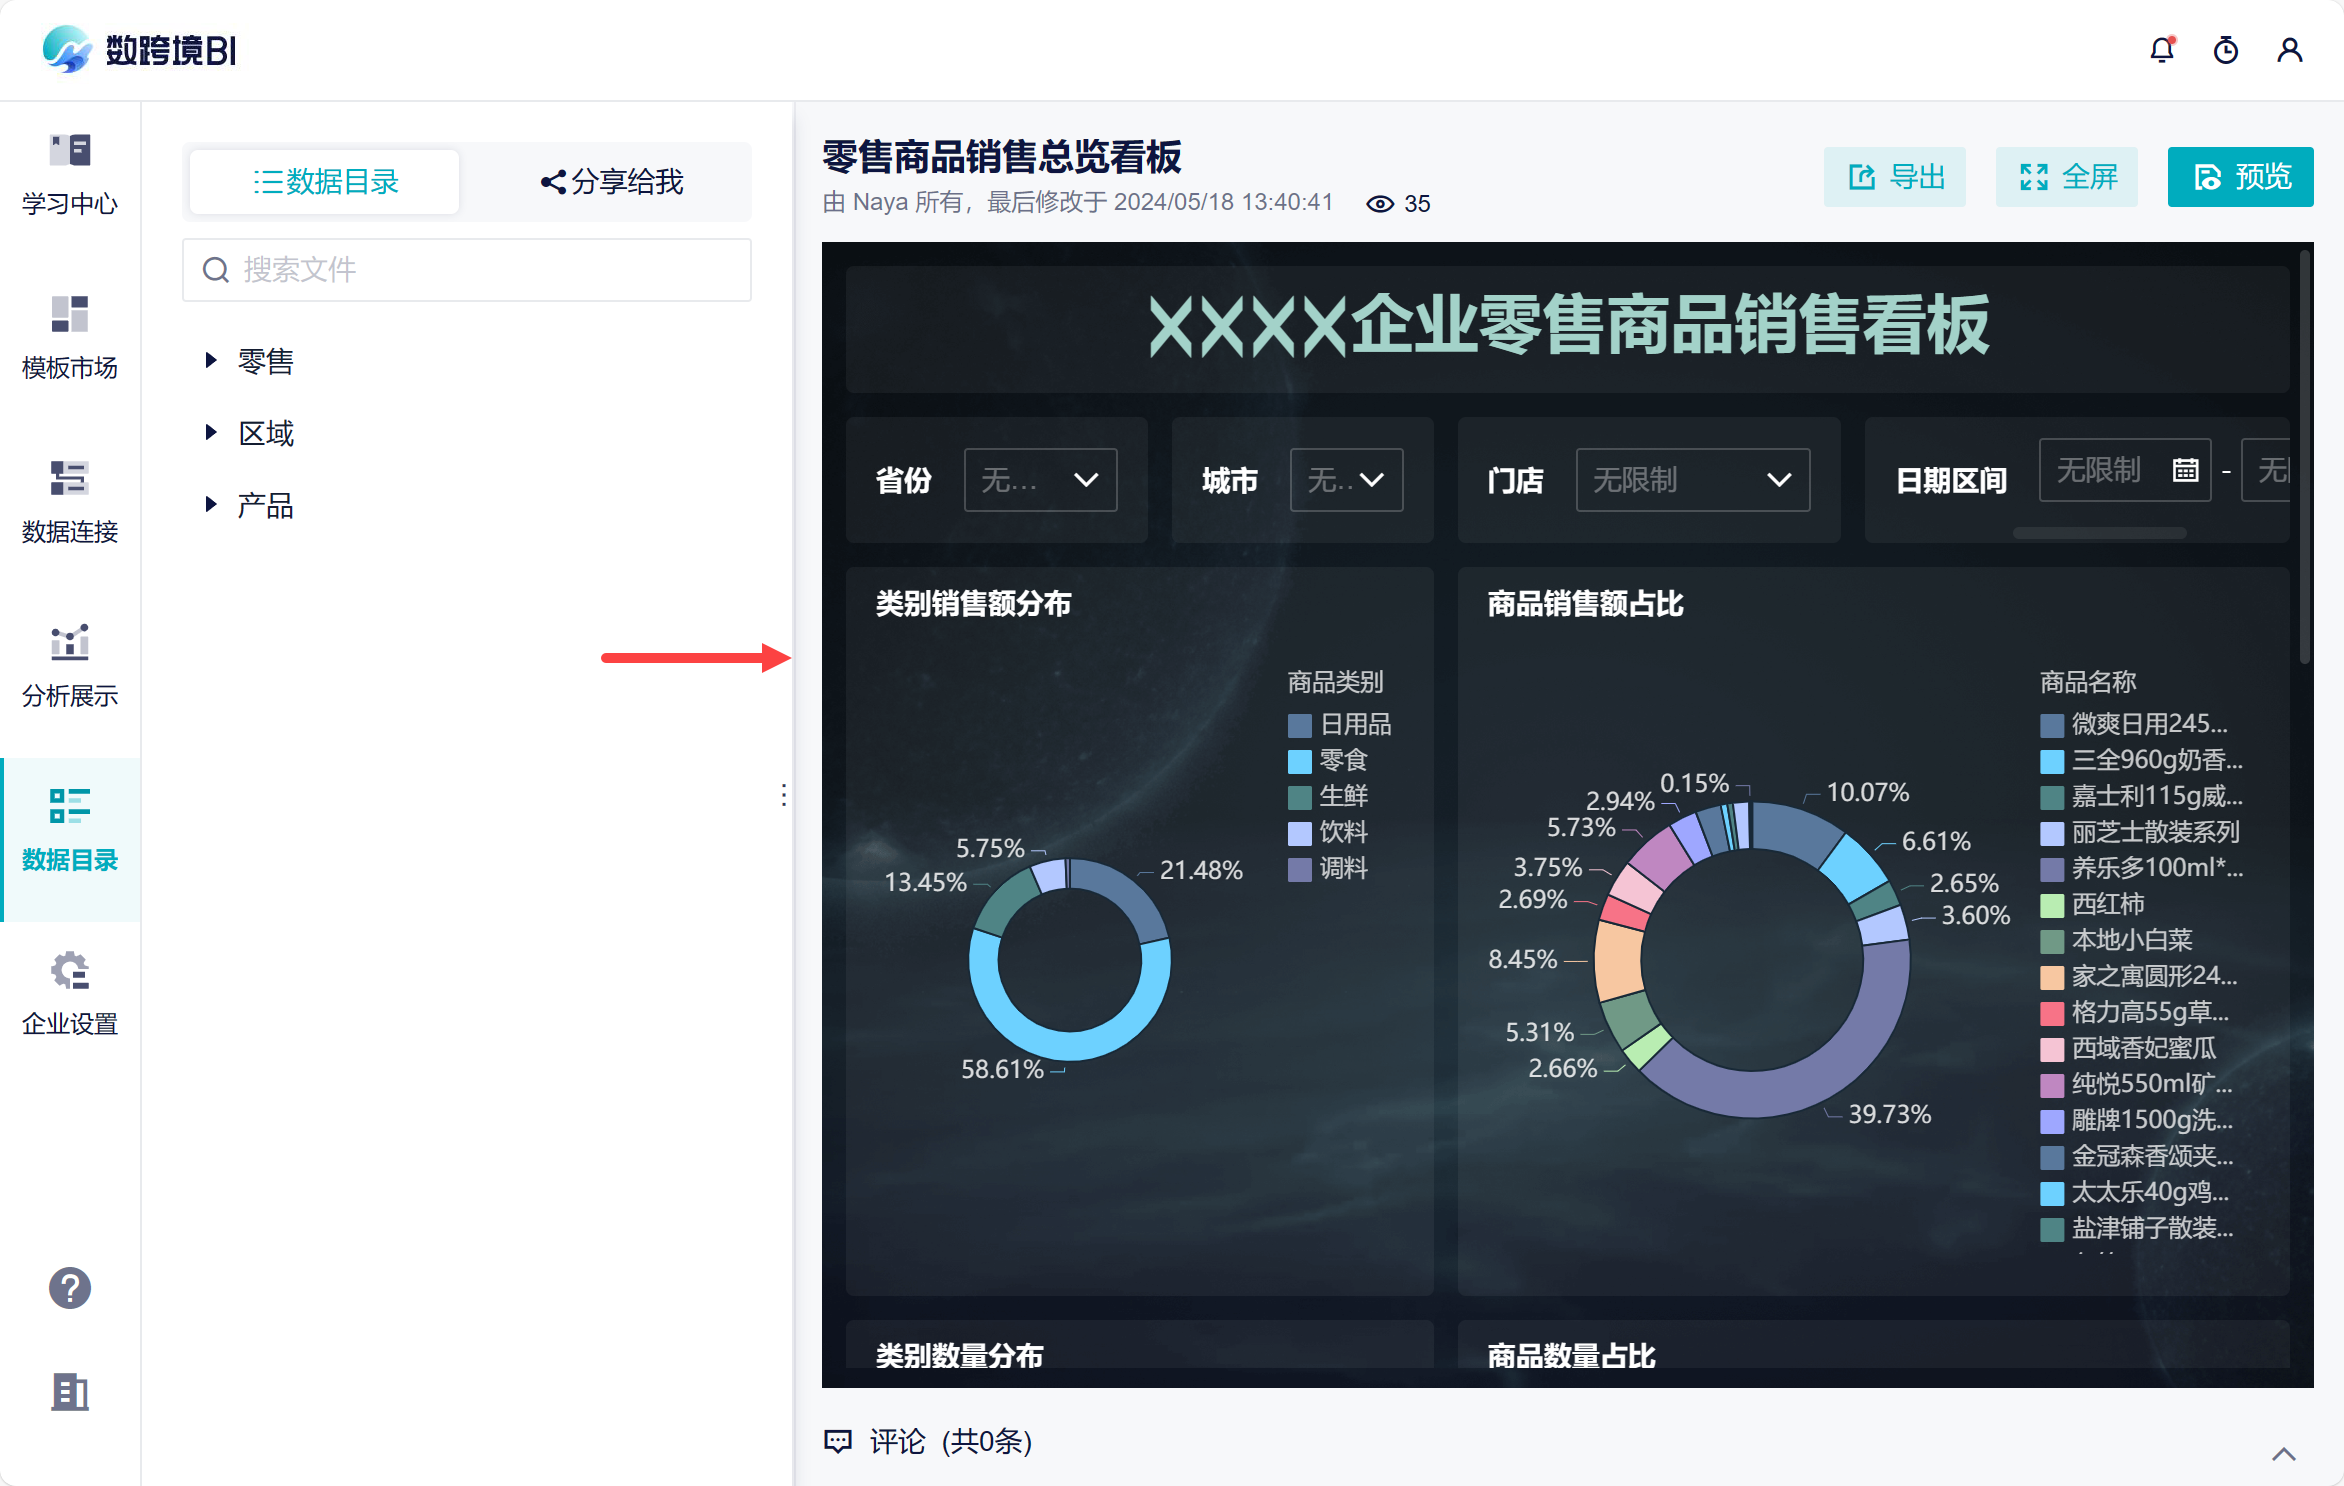Image resolution: width=2344 pixels, height=1486 pixels.
Task: Open 企业设置 gear icon
Action: pos(70,972)
